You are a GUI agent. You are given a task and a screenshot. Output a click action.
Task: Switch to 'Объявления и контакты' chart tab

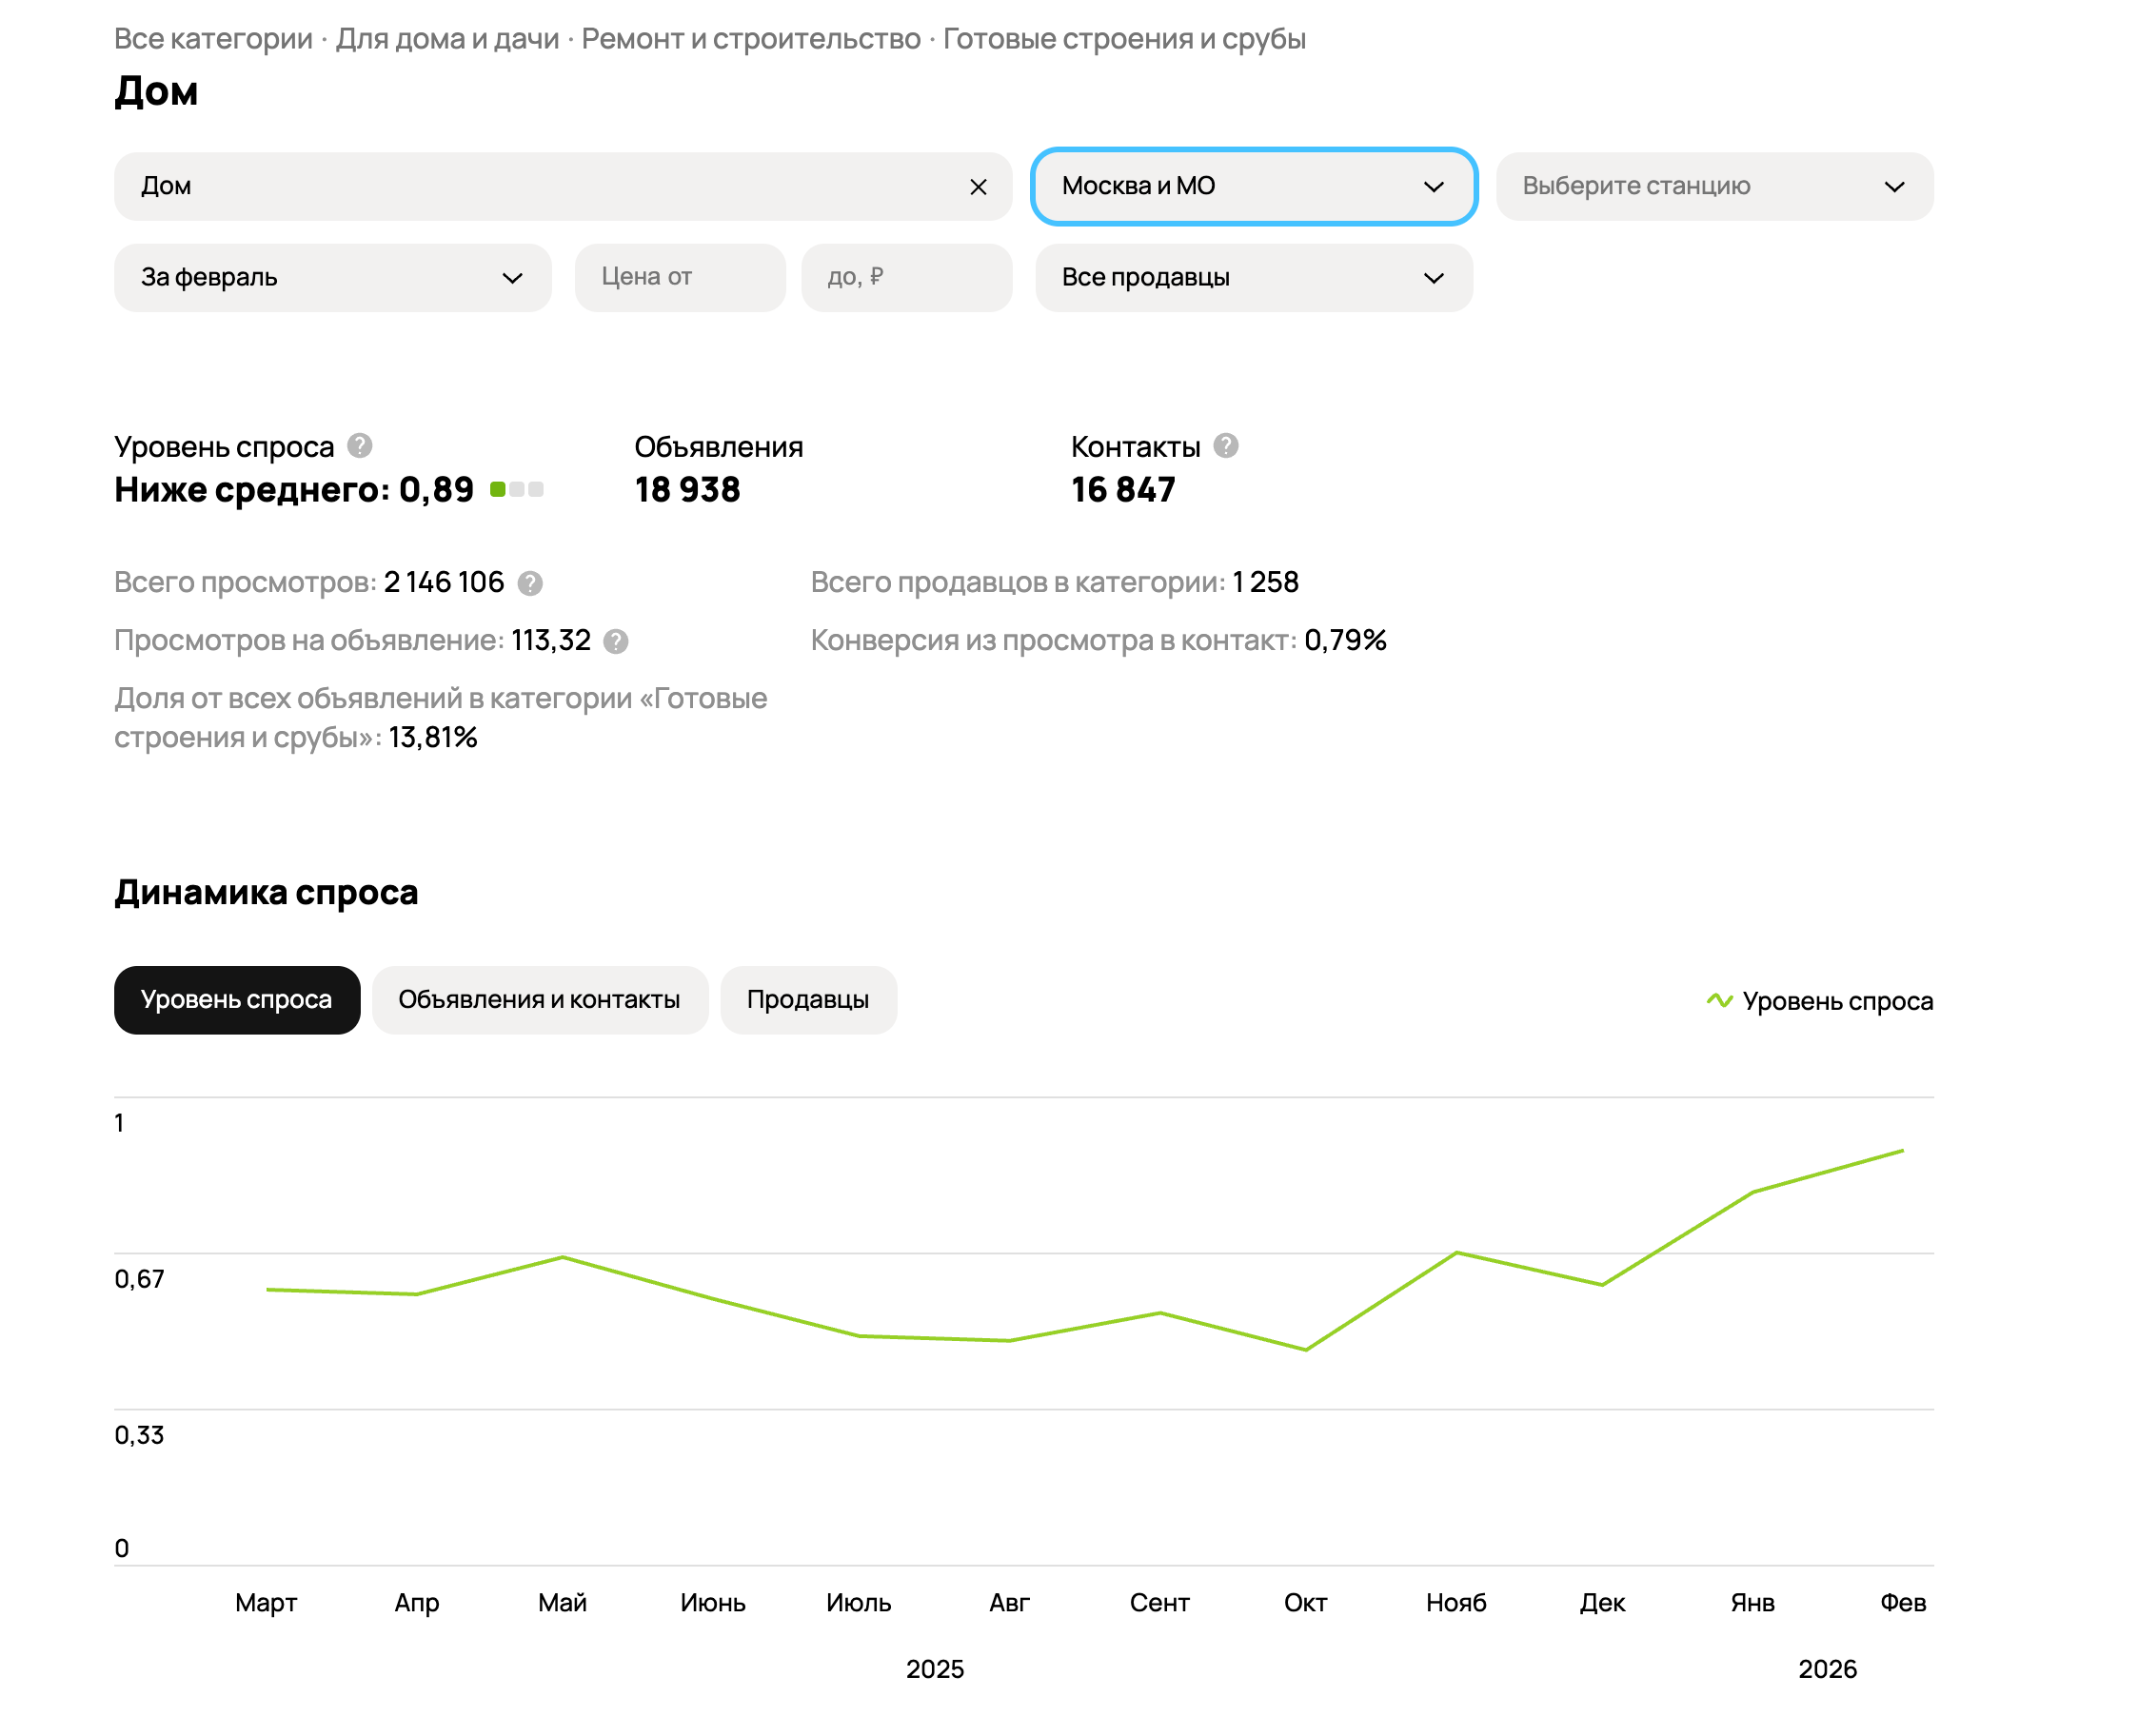(539, 1000)
